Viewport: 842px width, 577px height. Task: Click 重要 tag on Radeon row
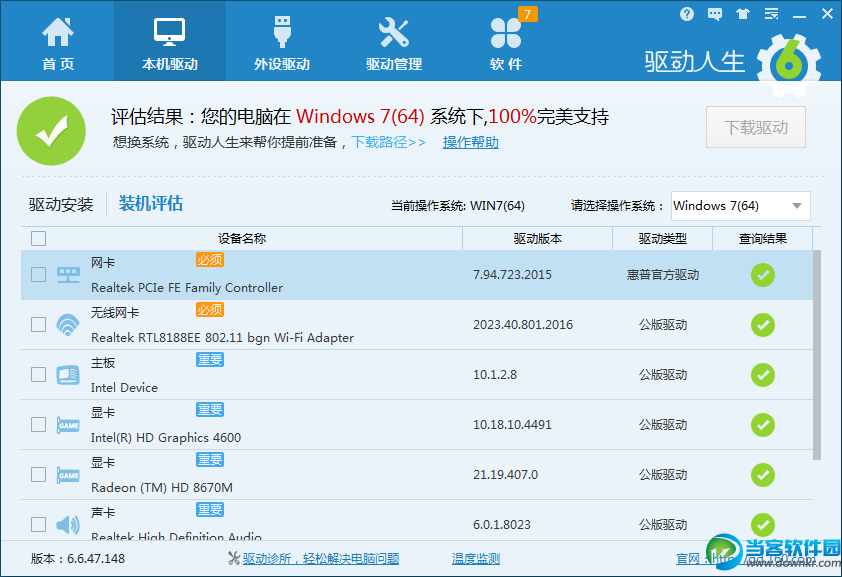pos(209,459)
